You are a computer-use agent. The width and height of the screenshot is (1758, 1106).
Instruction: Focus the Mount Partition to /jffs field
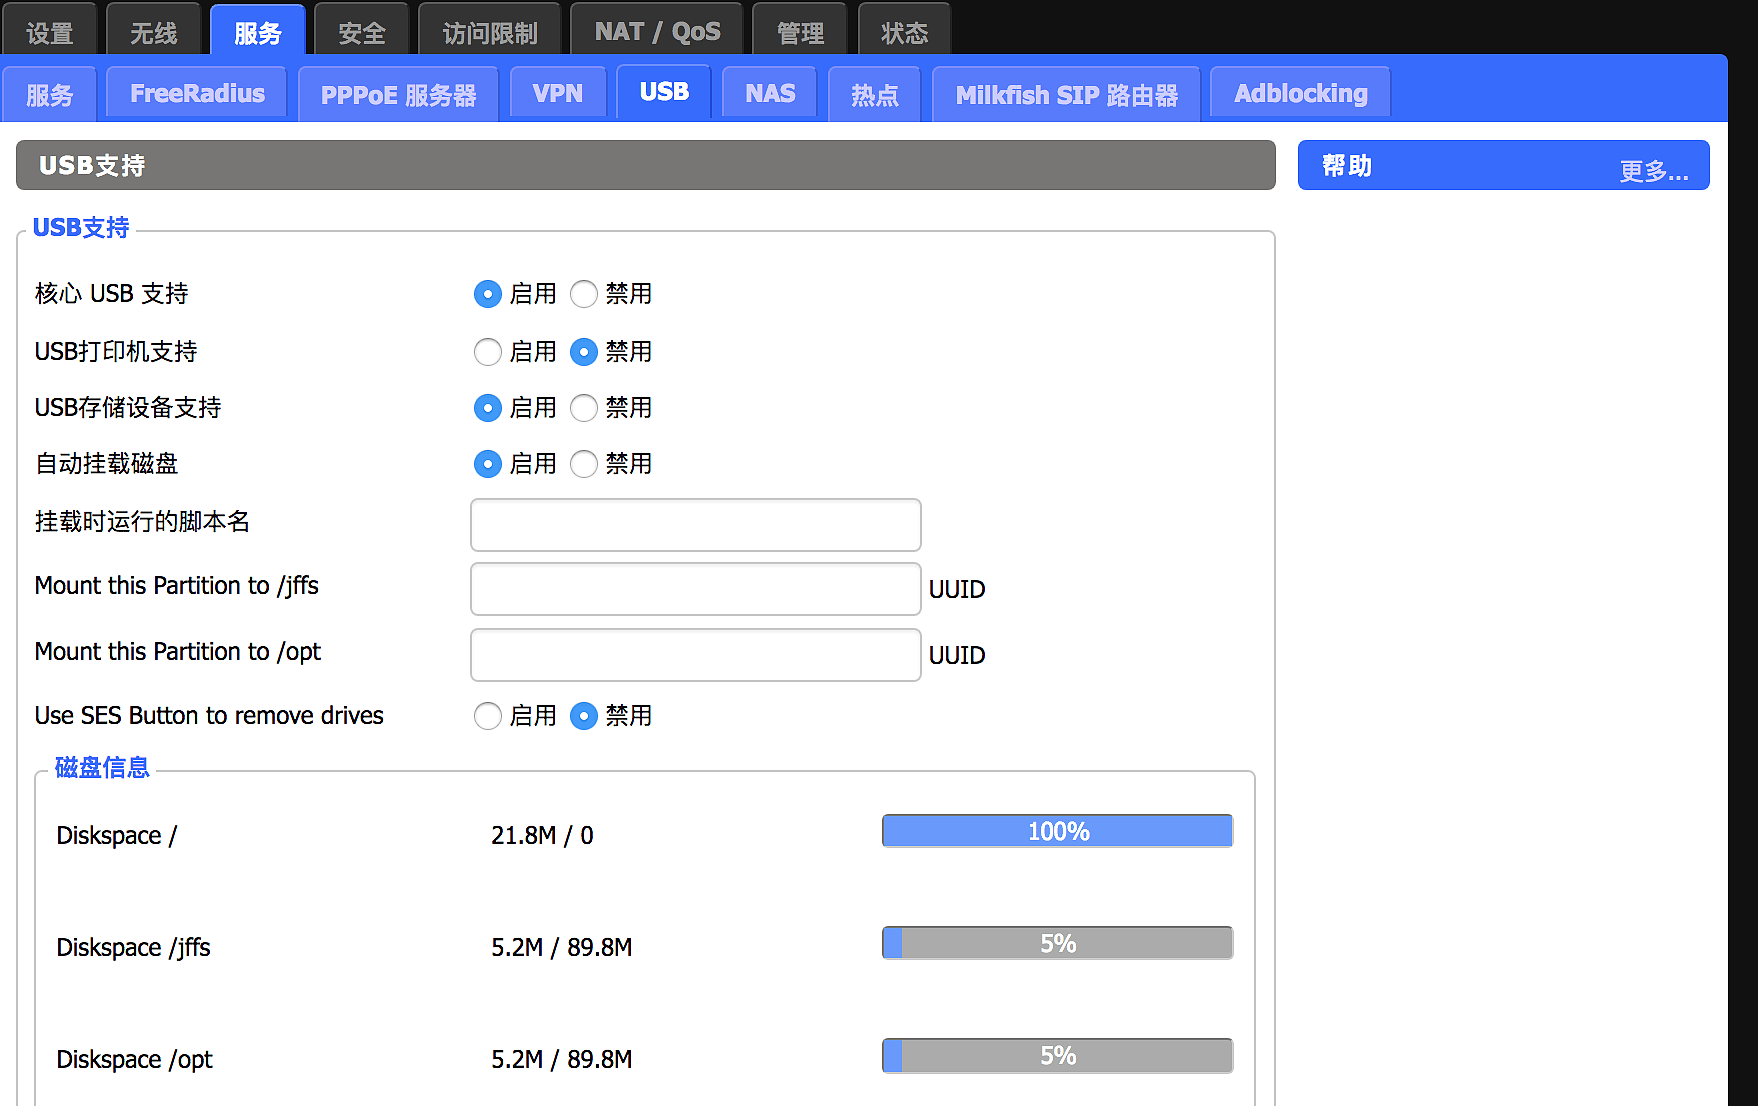click(x=695, y=589)
